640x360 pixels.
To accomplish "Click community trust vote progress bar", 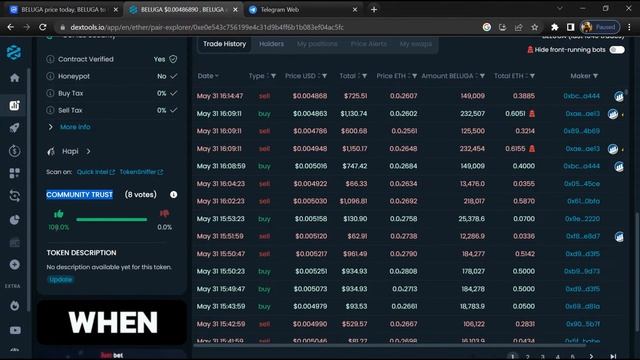I will (x=111, y=220).
